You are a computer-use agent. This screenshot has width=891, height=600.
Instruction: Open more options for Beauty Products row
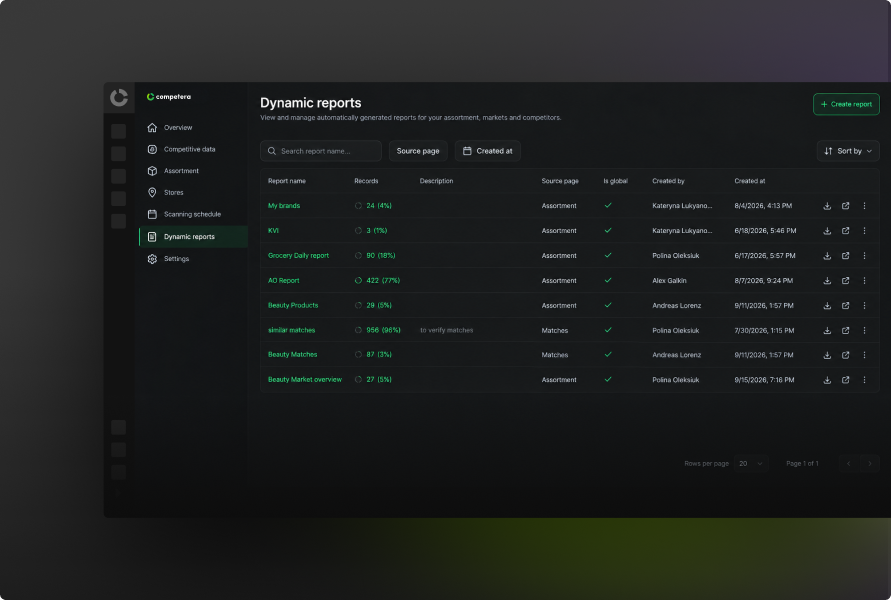[864, 306]
